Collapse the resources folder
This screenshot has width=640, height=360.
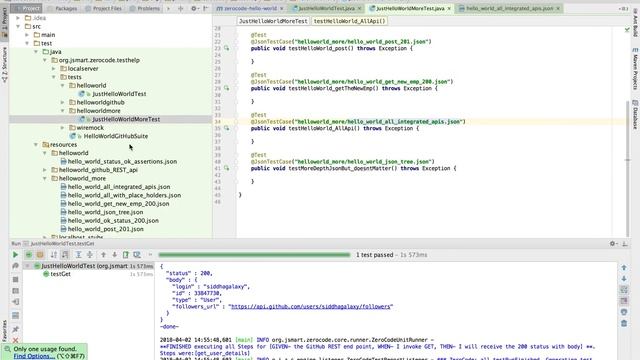point(36,144)
